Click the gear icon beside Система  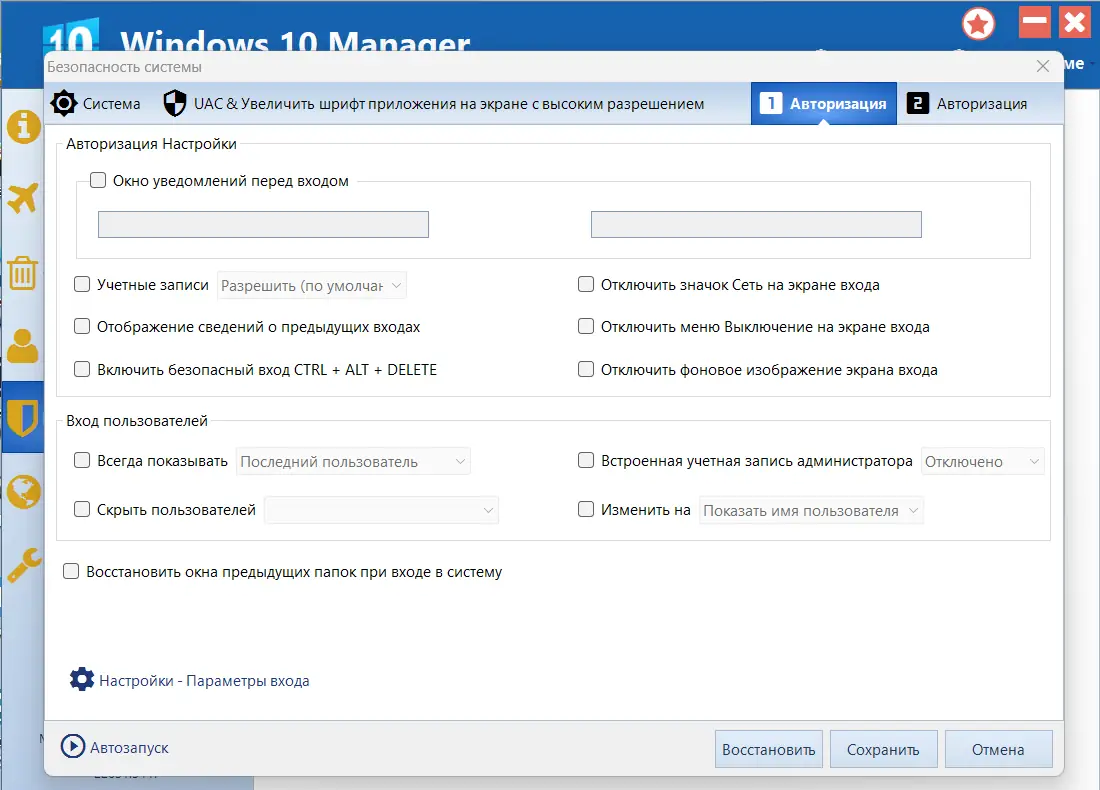64,104
